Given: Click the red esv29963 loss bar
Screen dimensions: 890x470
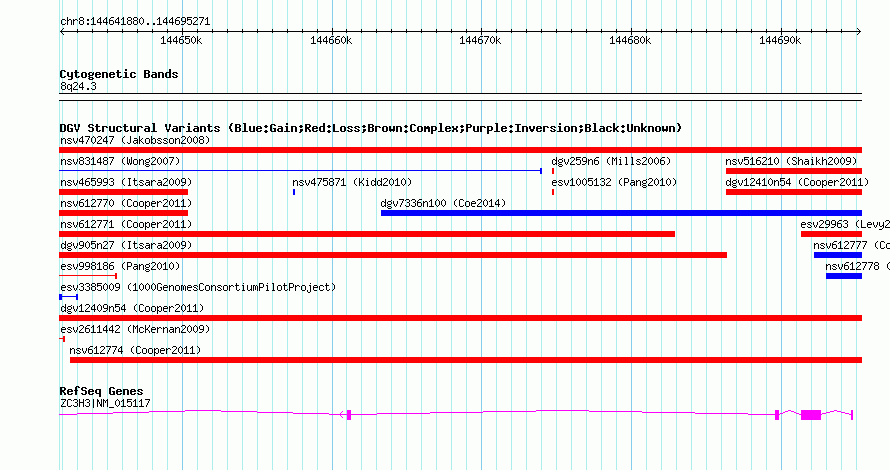Looking at the screenshot, I should tap(831, 234).
